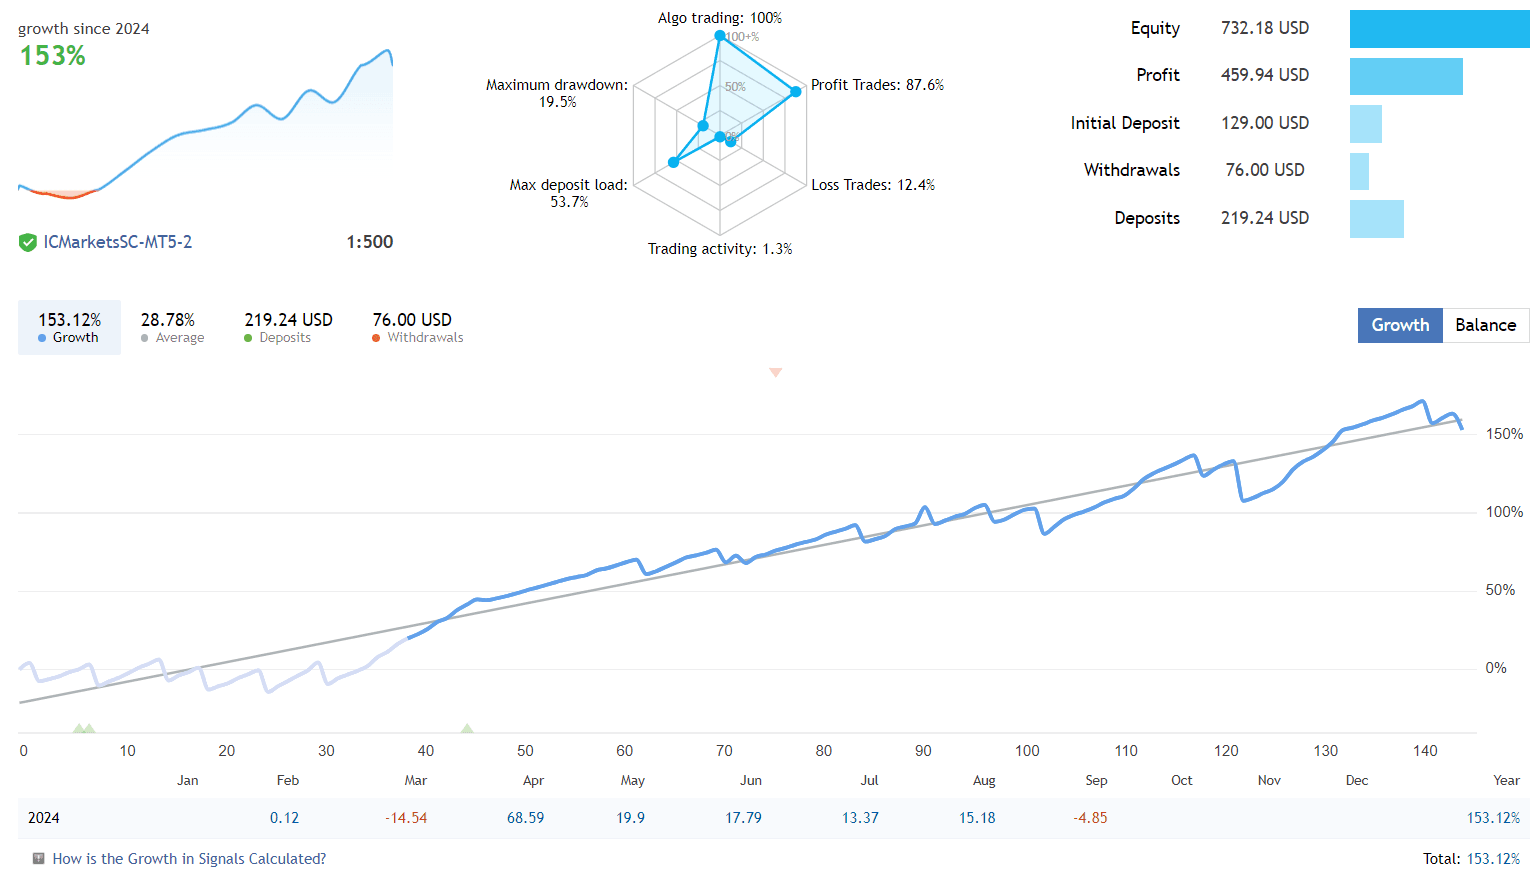This screenshot has width=1540, height=880.
Task: Click the April 68.59 monthly growth value
Action: 525,818
